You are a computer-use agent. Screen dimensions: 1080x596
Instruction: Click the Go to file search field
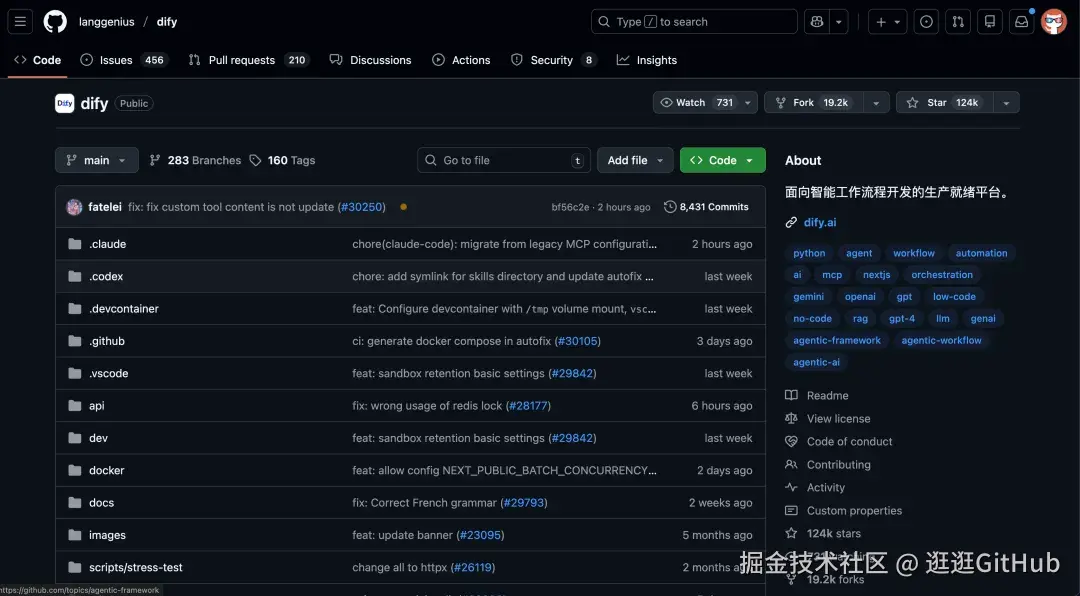503,161
